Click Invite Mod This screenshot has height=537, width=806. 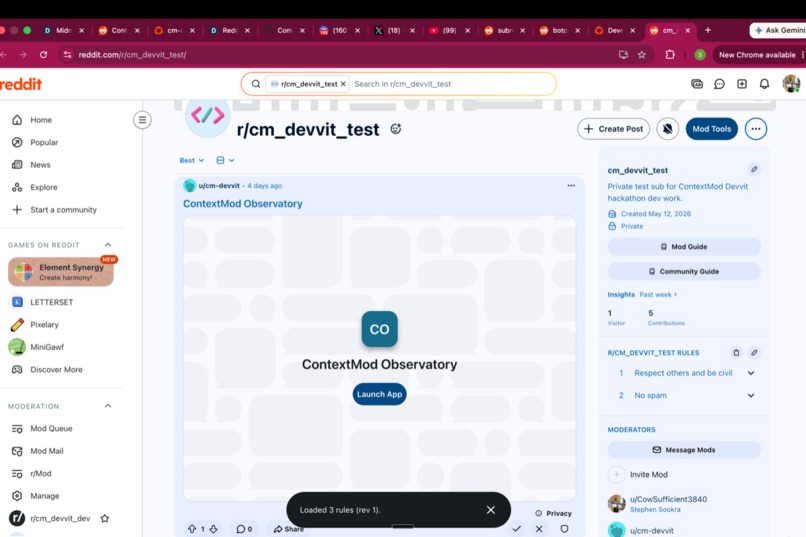point(649,474)
